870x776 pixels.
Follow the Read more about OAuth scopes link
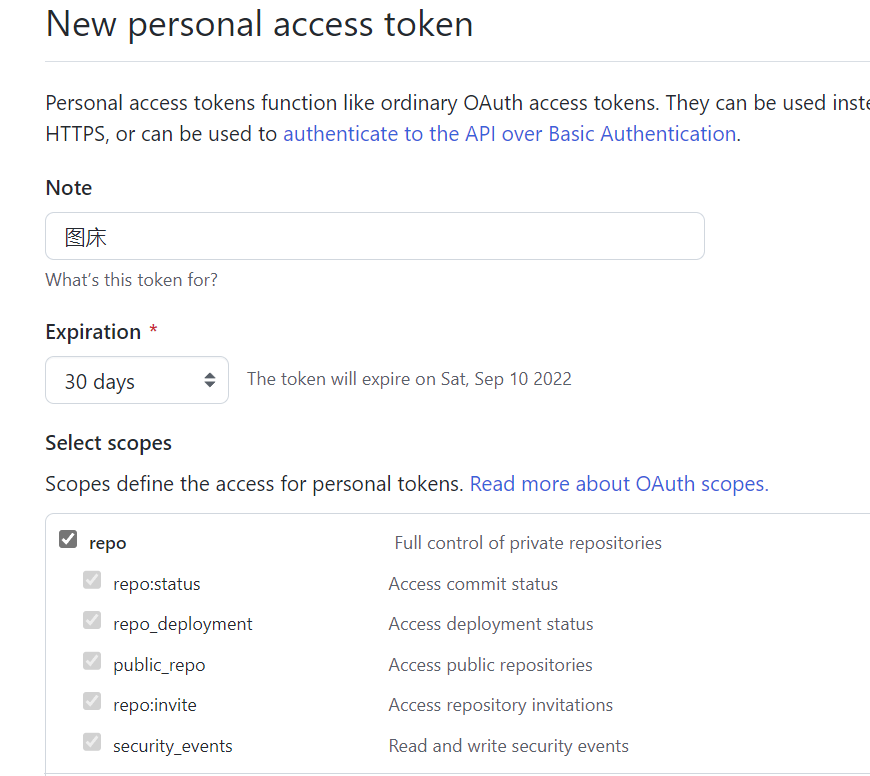(619, 484)
